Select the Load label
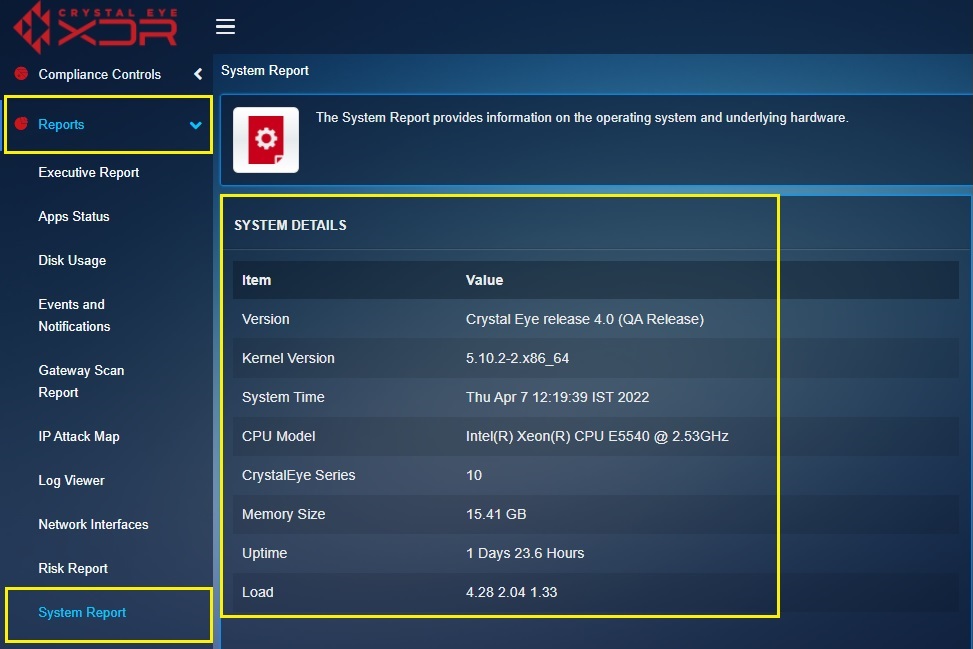The width and height of the screenshot is (973, 649). (x=258, y=593)
